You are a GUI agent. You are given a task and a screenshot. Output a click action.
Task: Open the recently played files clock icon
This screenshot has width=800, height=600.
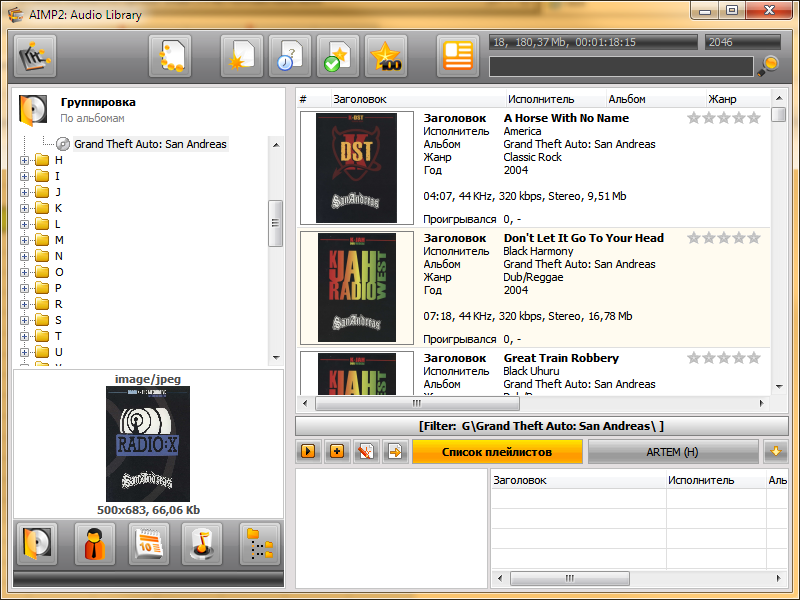coord(290,56)
